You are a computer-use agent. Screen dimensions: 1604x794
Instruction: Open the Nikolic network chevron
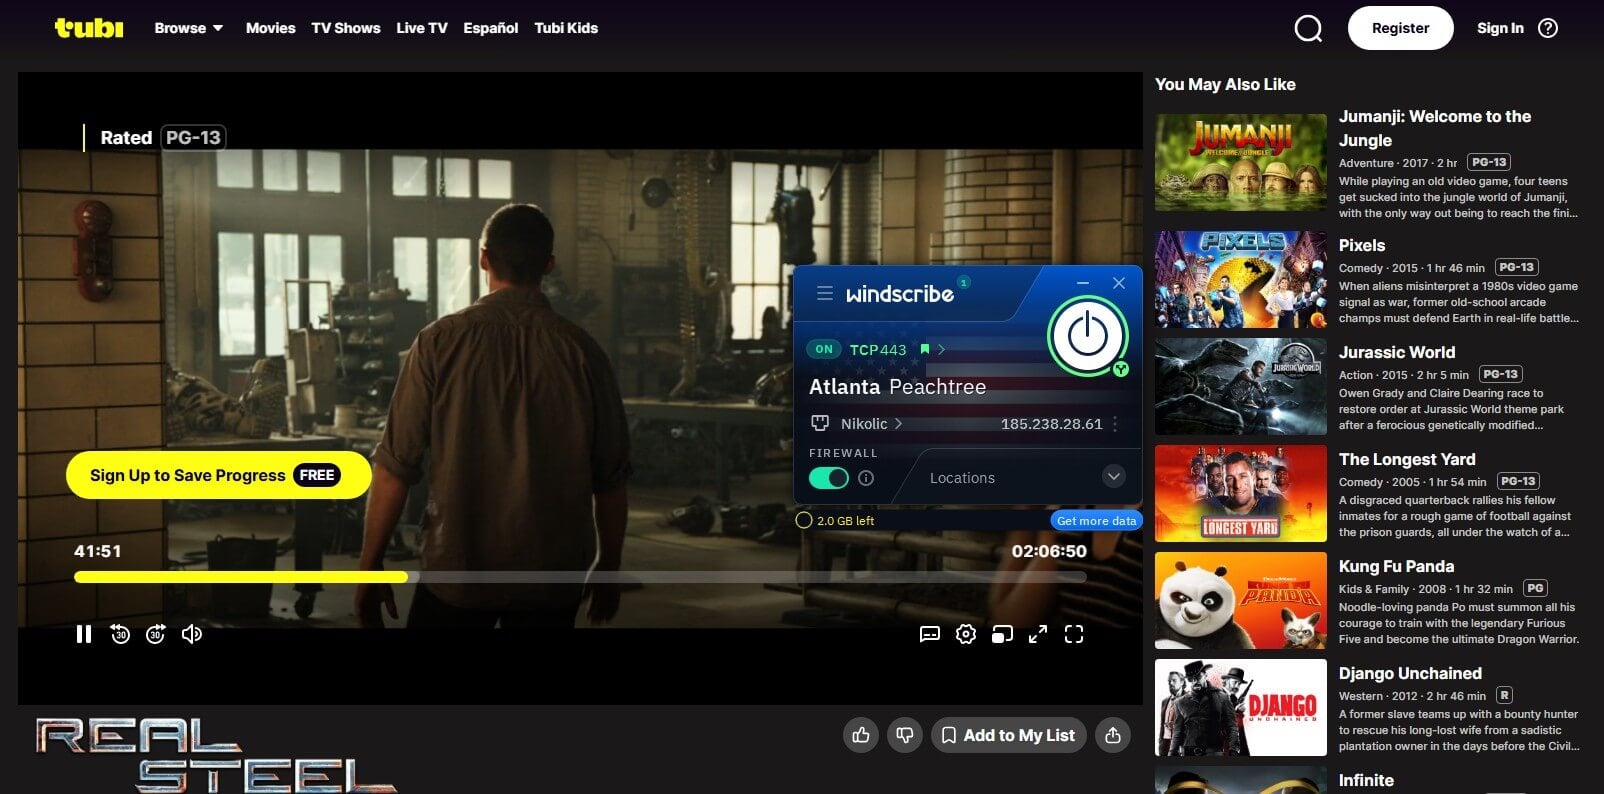[898, 424]
